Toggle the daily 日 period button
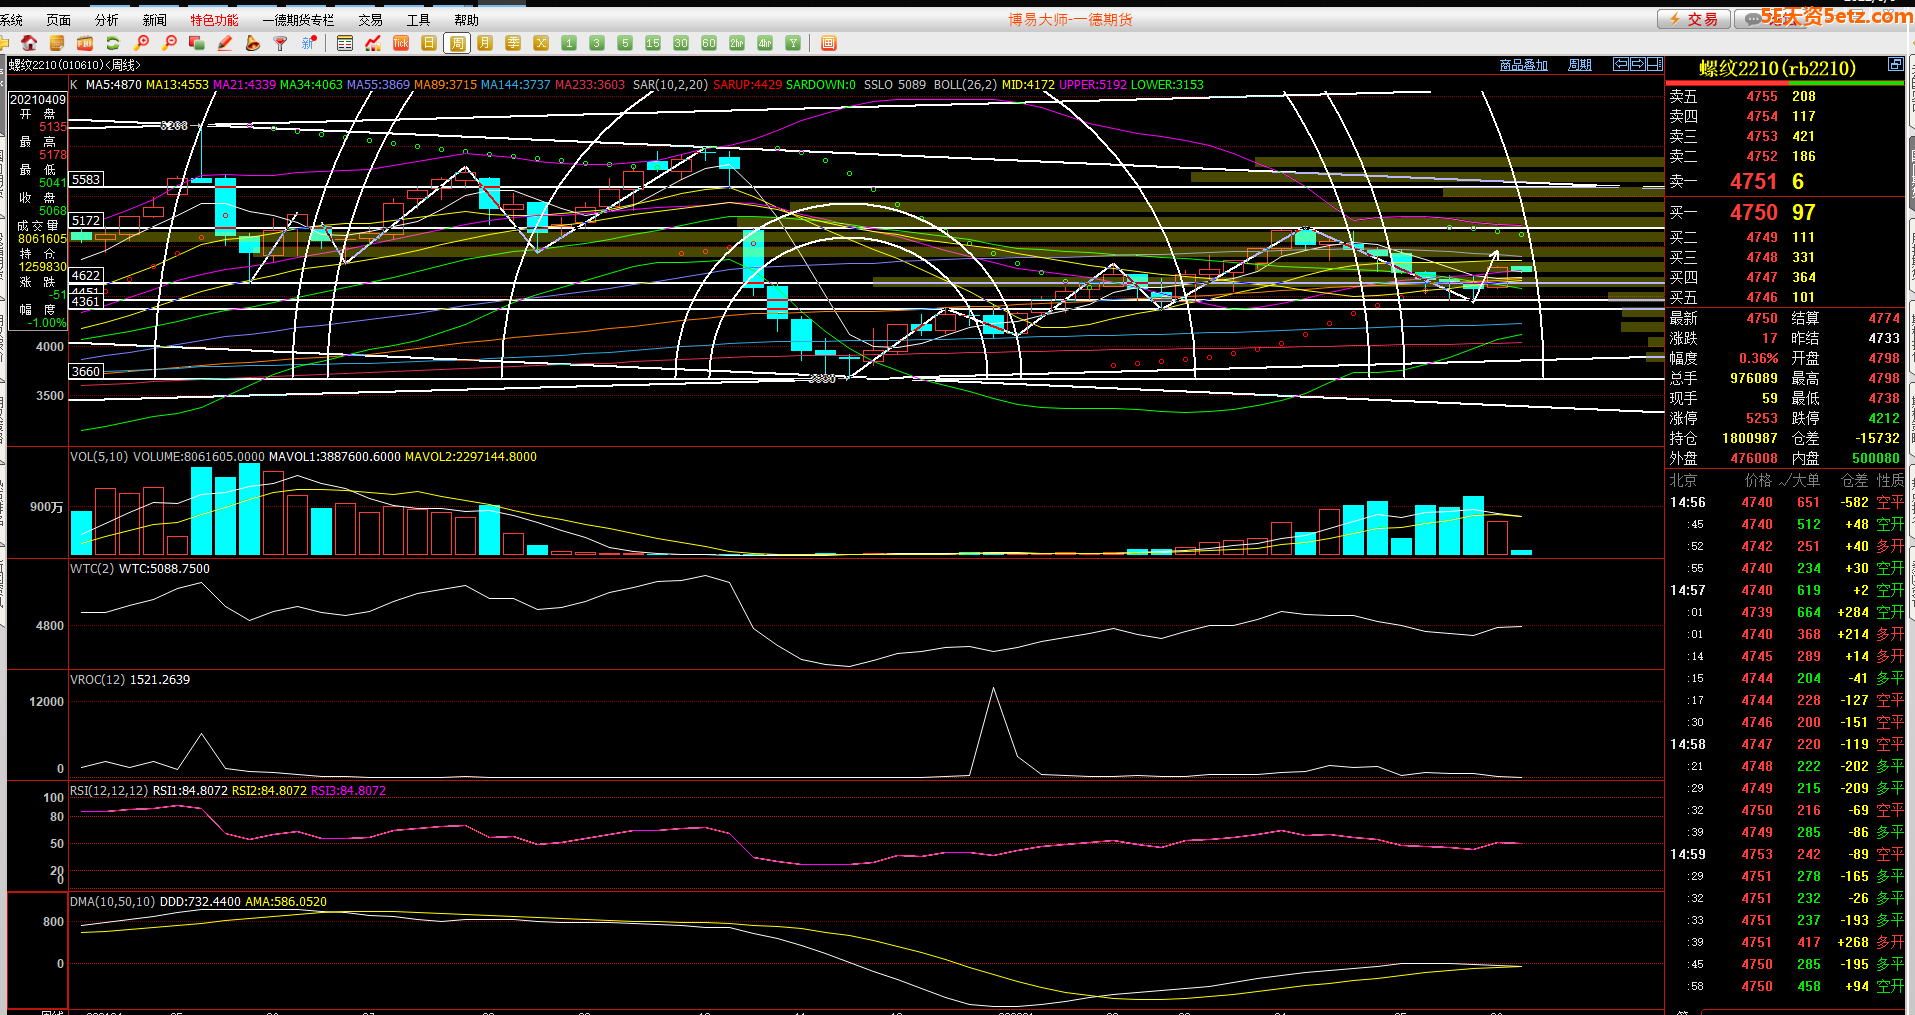The image size is (1915, 1015). pos(429,43)
